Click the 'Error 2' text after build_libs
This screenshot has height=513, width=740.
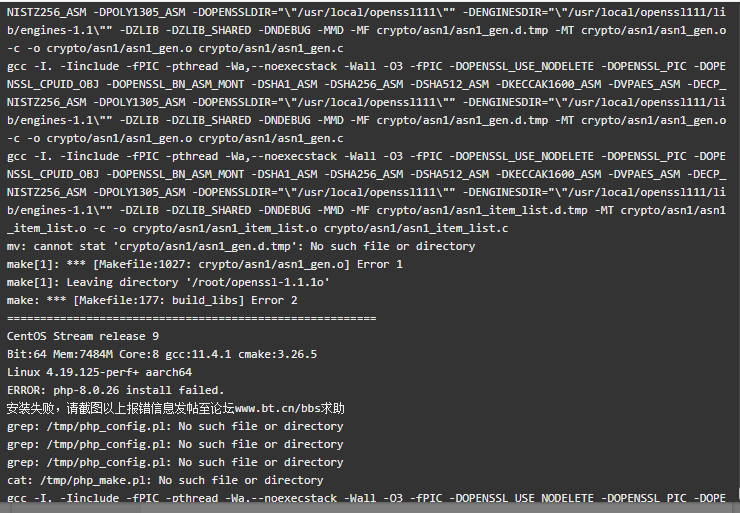click(274, 300)
